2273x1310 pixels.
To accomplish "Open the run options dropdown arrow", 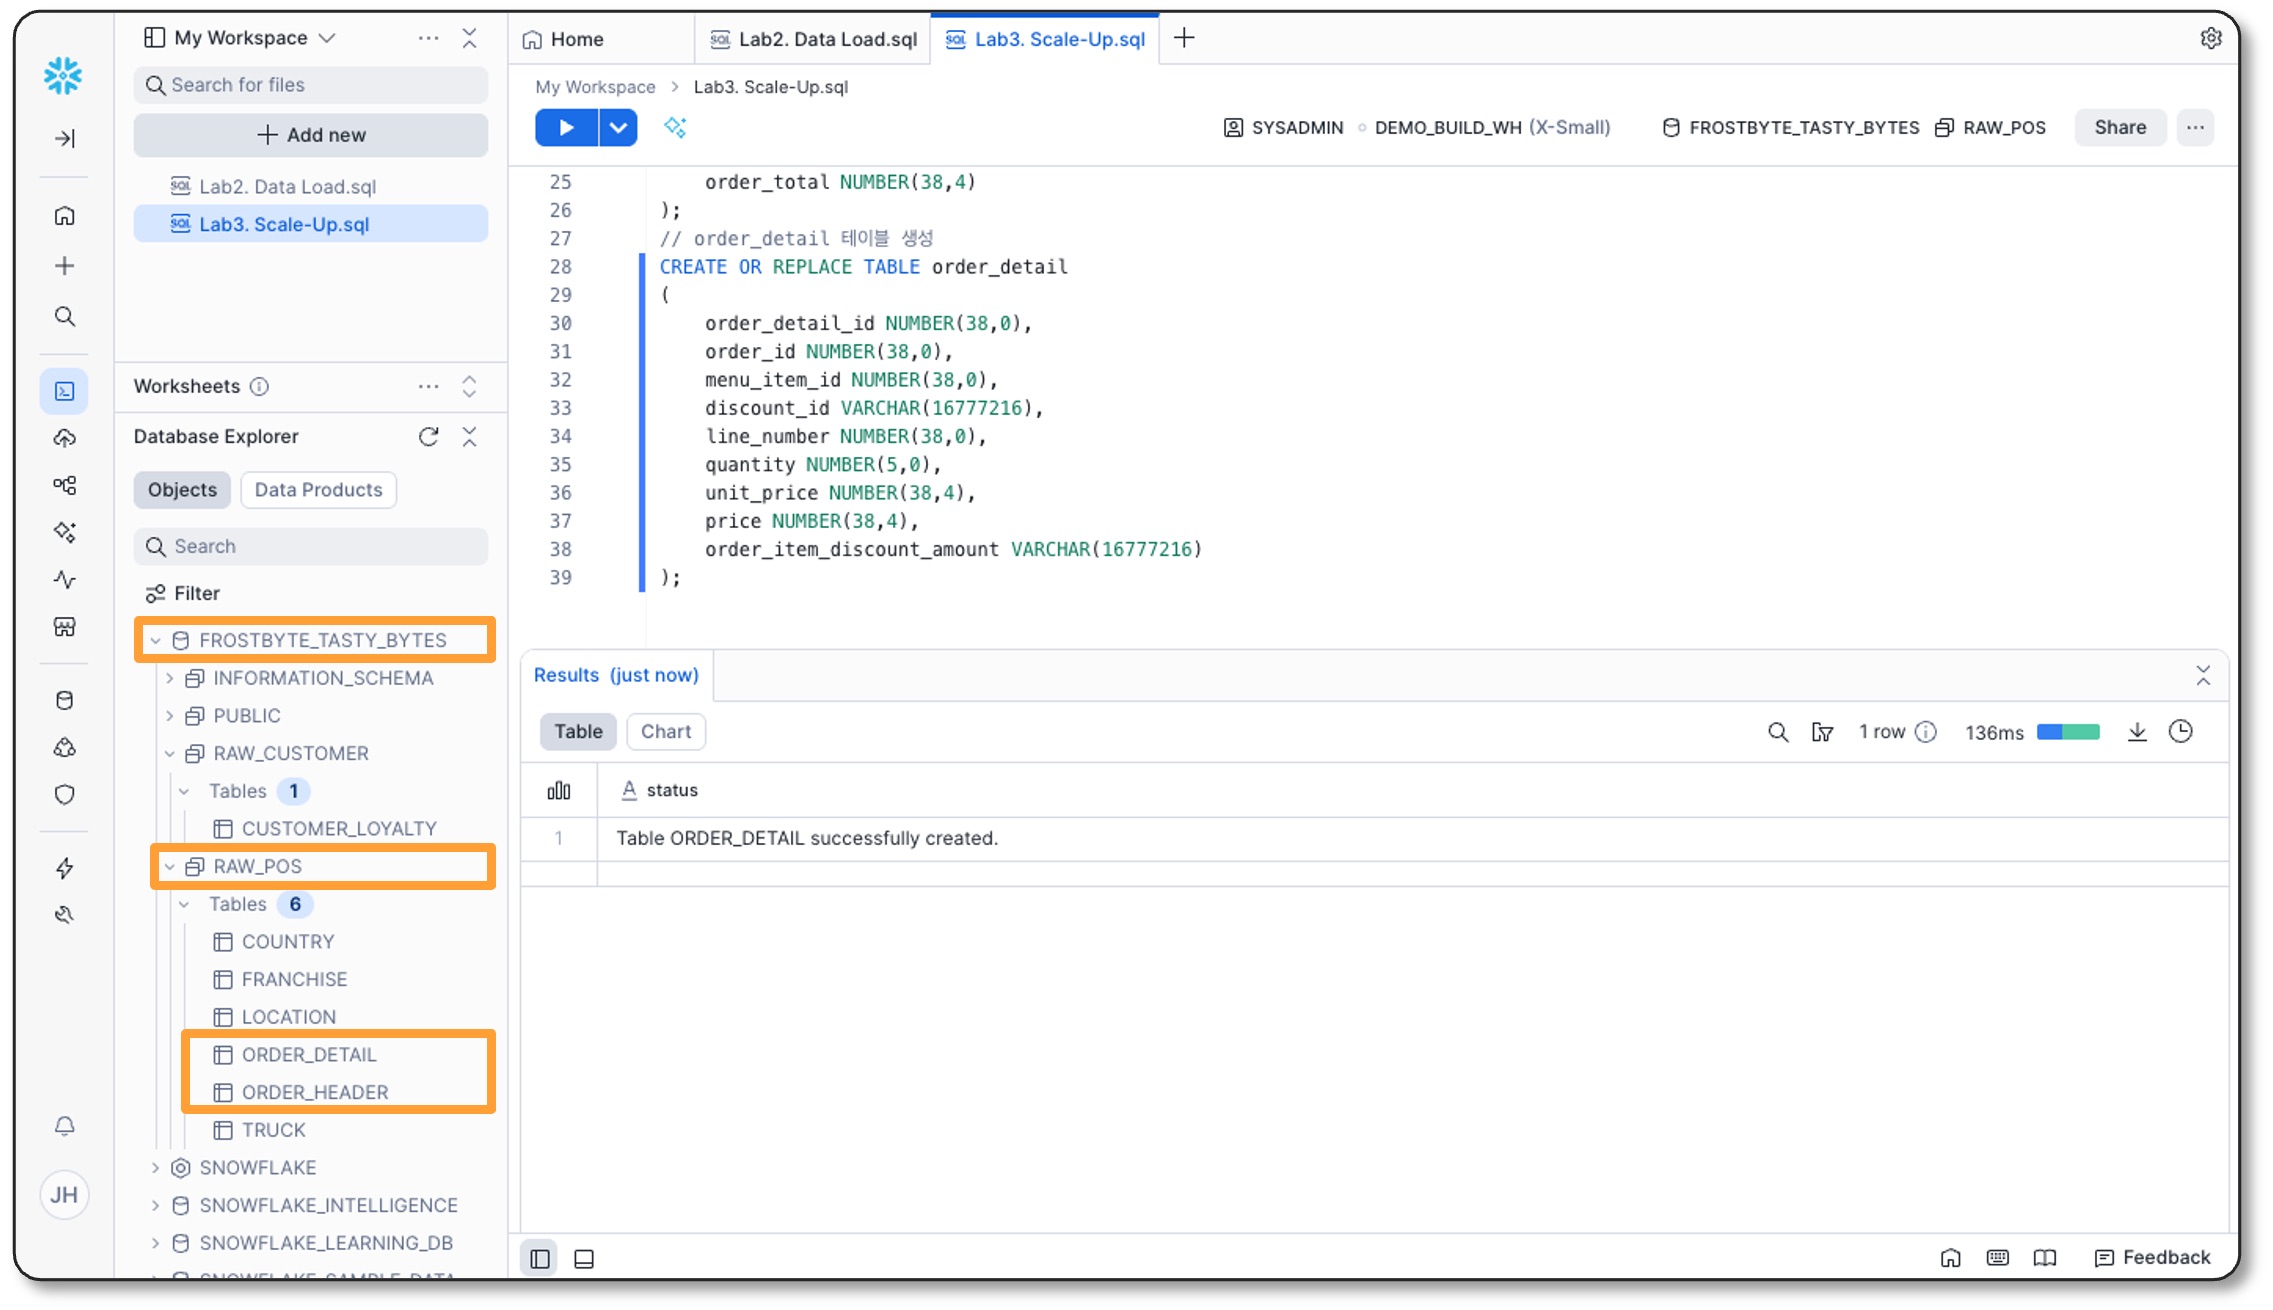I will [618, 128].
